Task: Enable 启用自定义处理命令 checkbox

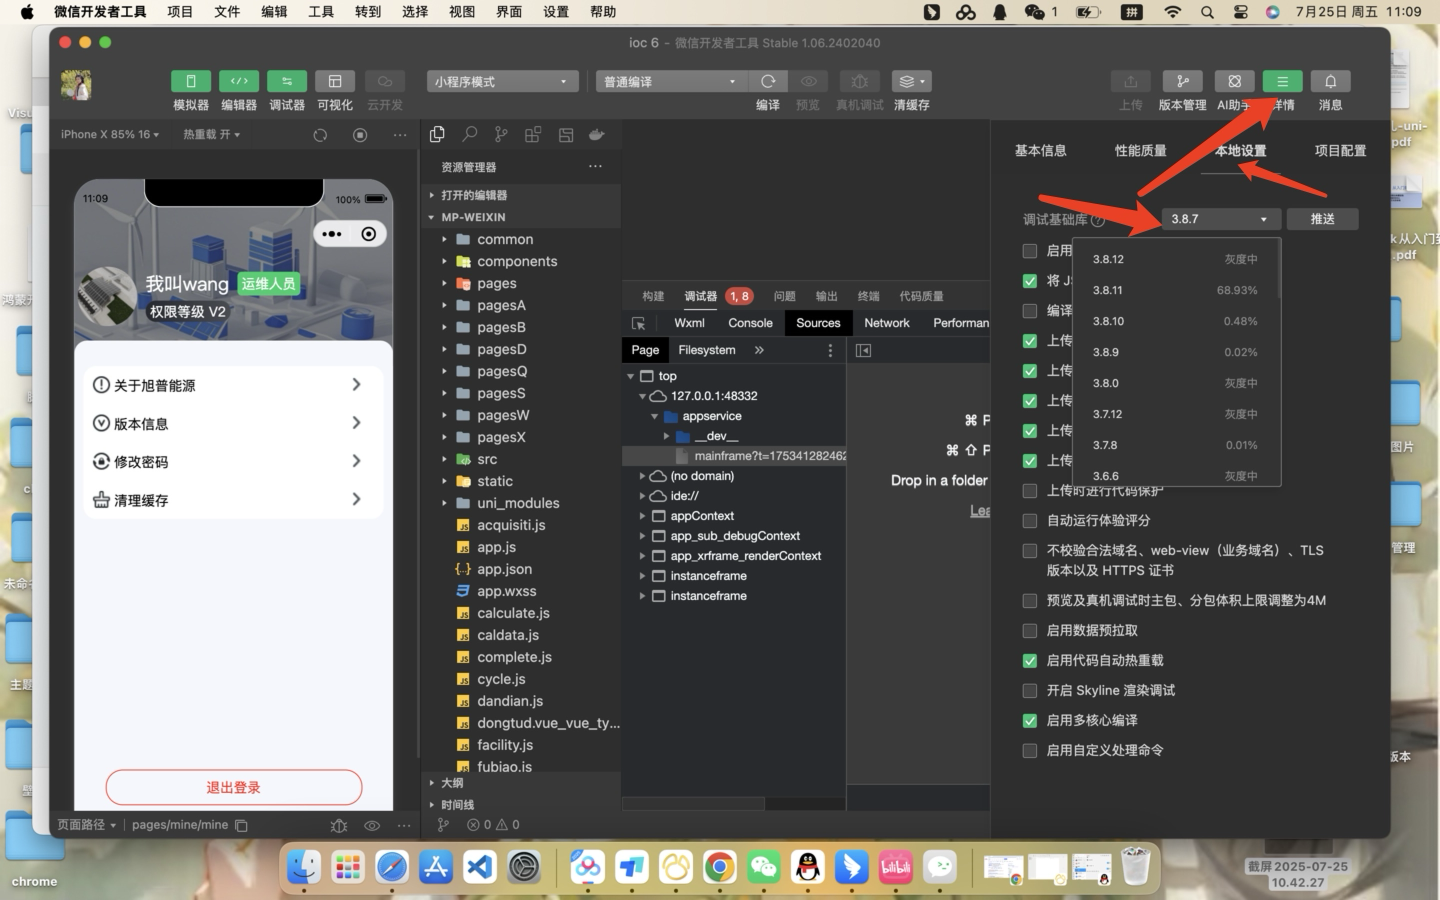Action: tap(1030, 750)
